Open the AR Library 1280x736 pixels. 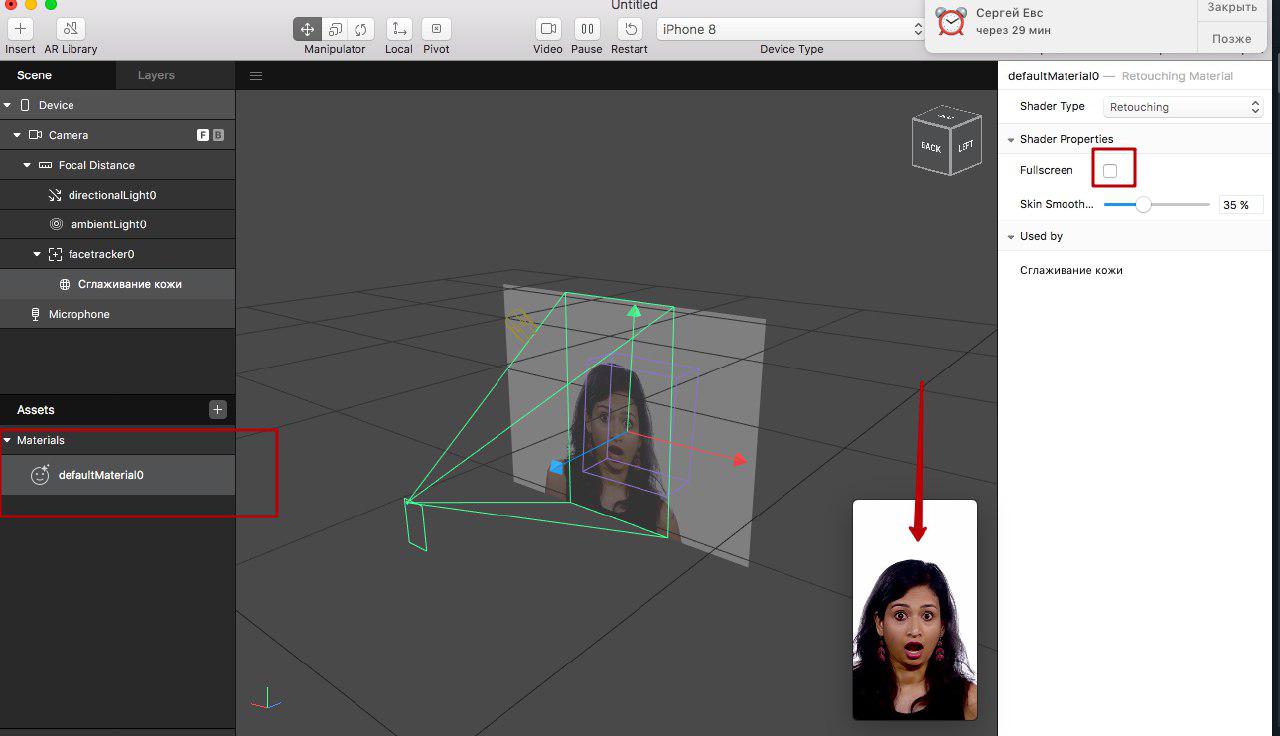(x=71, y=29)
